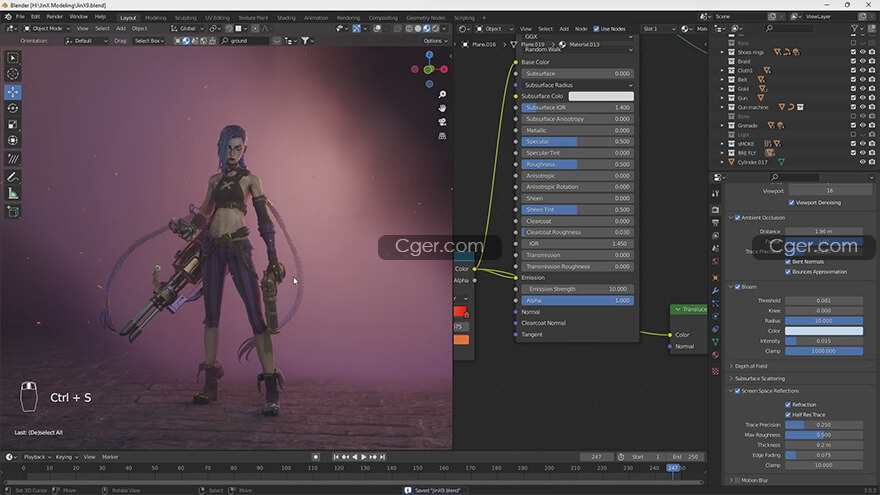
Task: Switch to Geometry Nodes workspace tab
Action: pyautogui.click(x=425, y=18)
